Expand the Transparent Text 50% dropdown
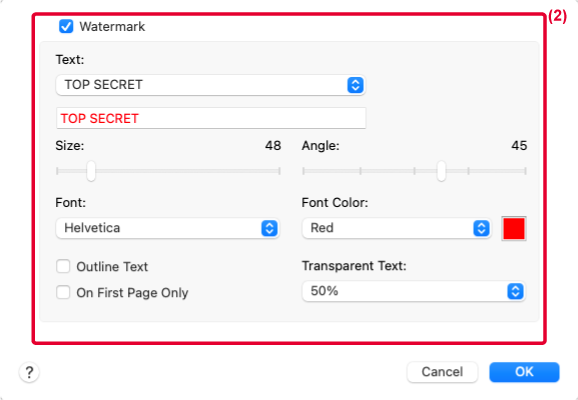The width and height of the screenshot is (578, 400). (515, 291)
